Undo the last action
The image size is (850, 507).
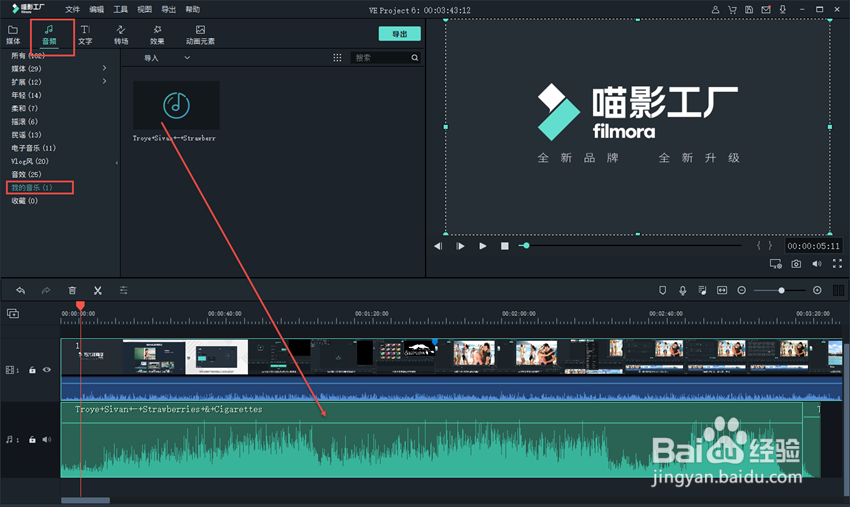pyautogui.click(x=21, y=291)
